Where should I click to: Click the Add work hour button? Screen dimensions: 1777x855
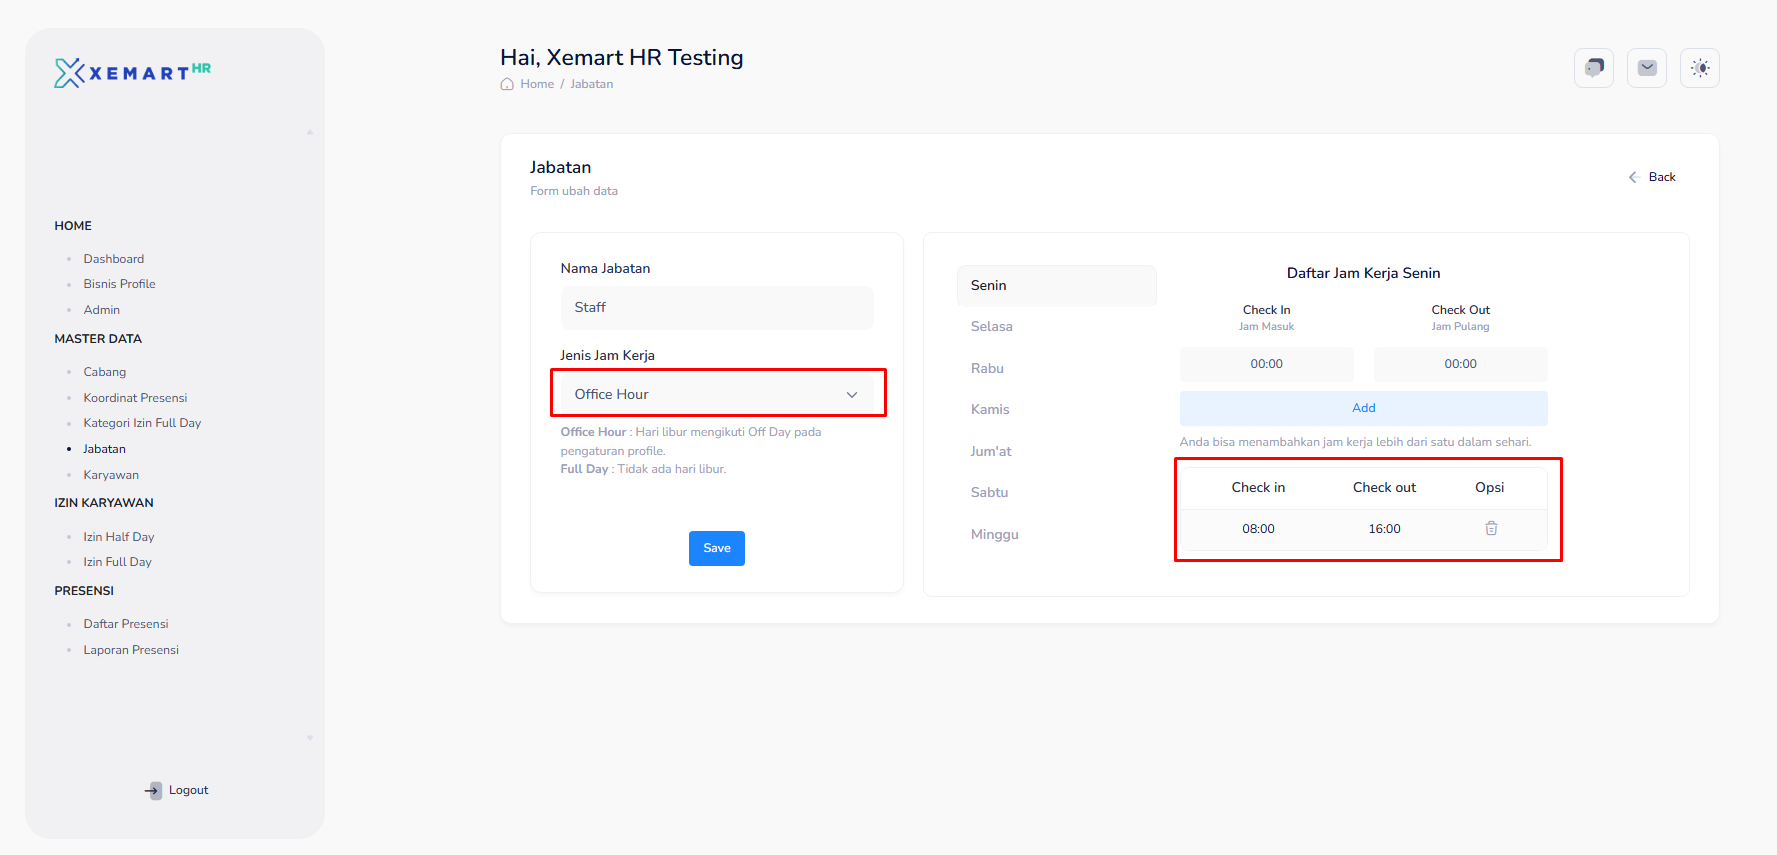coord(1363,408)
